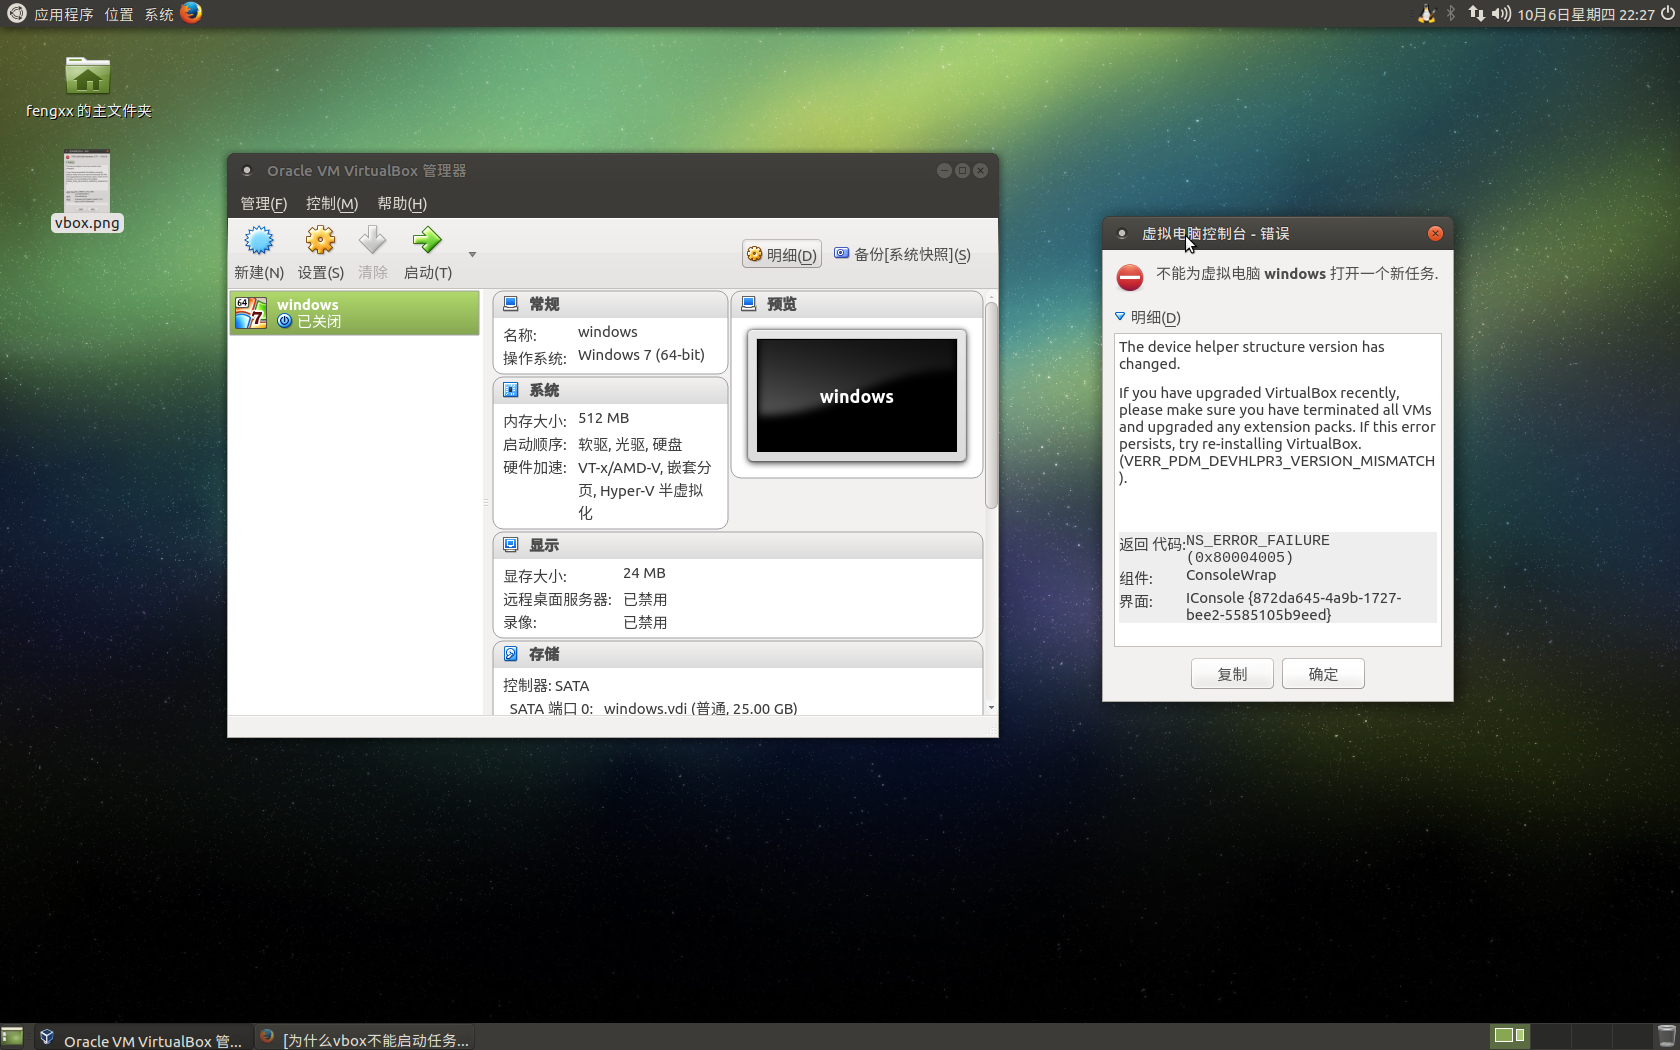Click the 确定 OK button in error dialog
Viewport: 1680px width, 1050px height.
pyautogui.click(x=1323, y=674)
